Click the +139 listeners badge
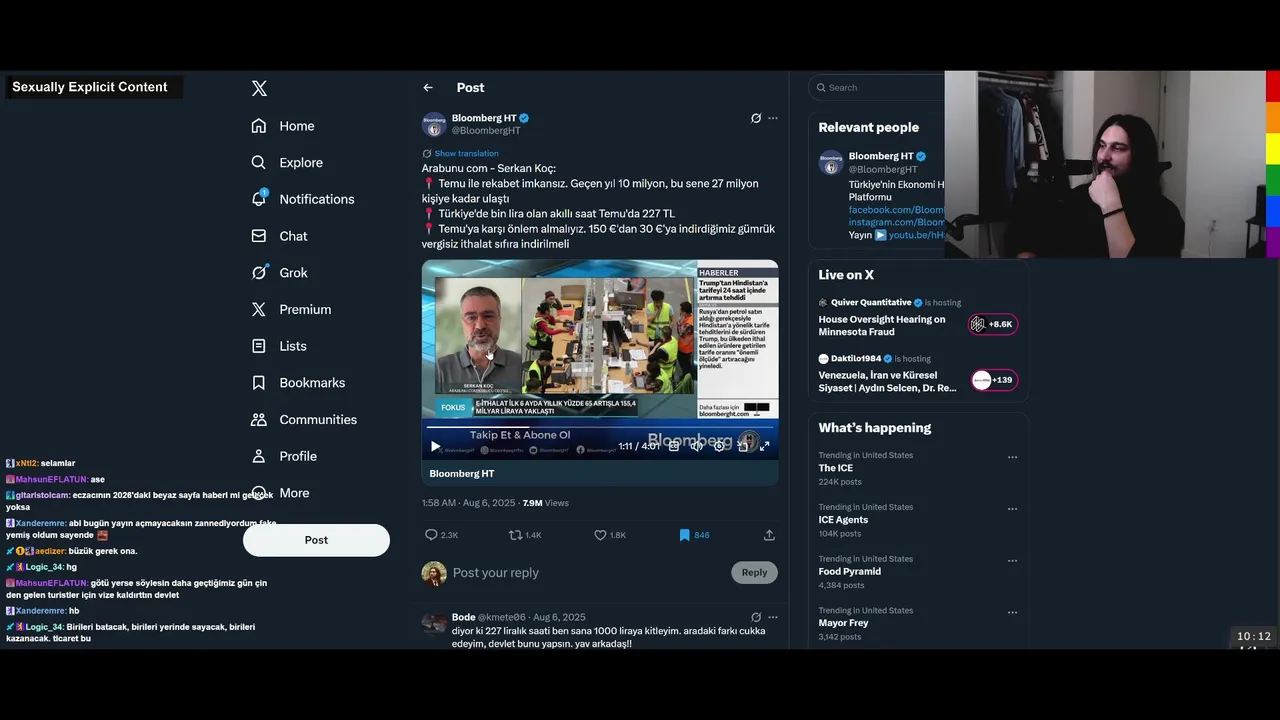The height and width of the screenshot is (720, 1280). [993, 380]
